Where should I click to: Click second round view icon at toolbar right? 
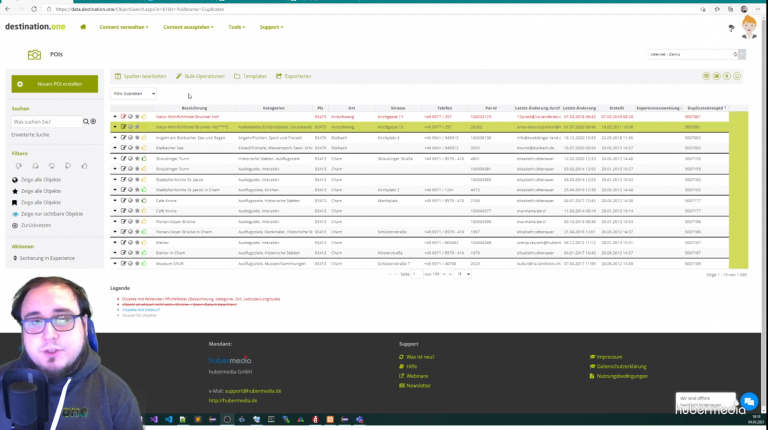coord(717,76)
